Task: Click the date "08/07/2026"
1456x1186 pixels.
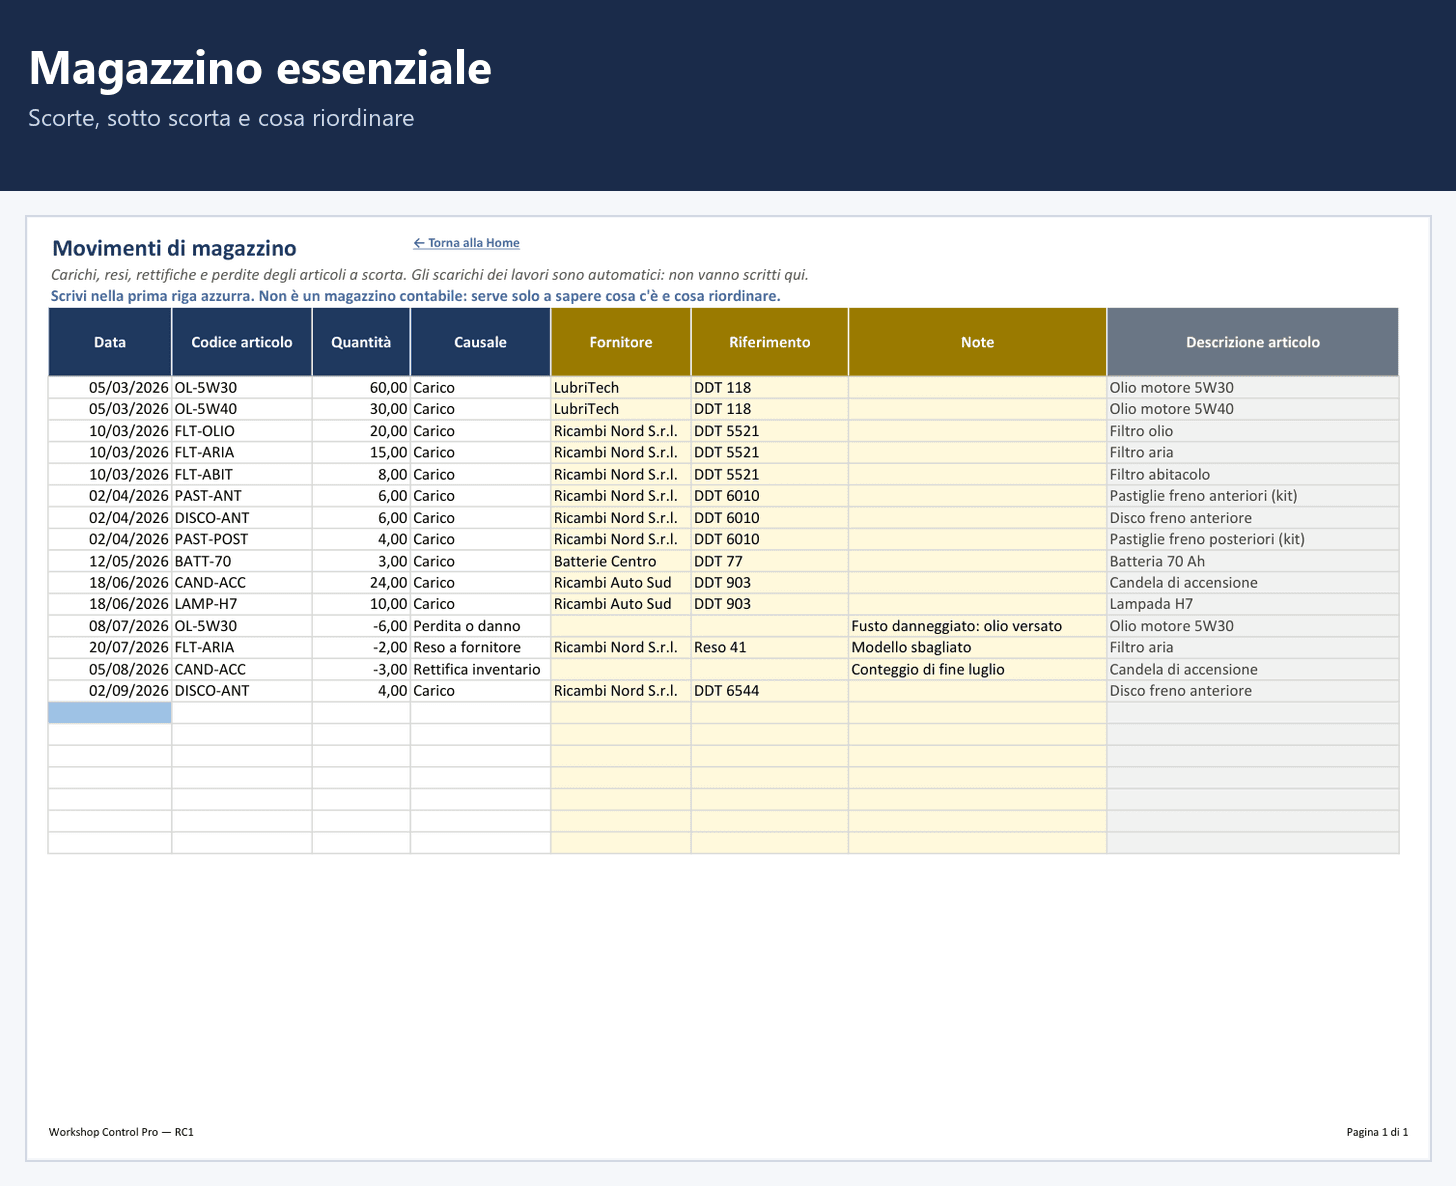Action: [110, 626]
